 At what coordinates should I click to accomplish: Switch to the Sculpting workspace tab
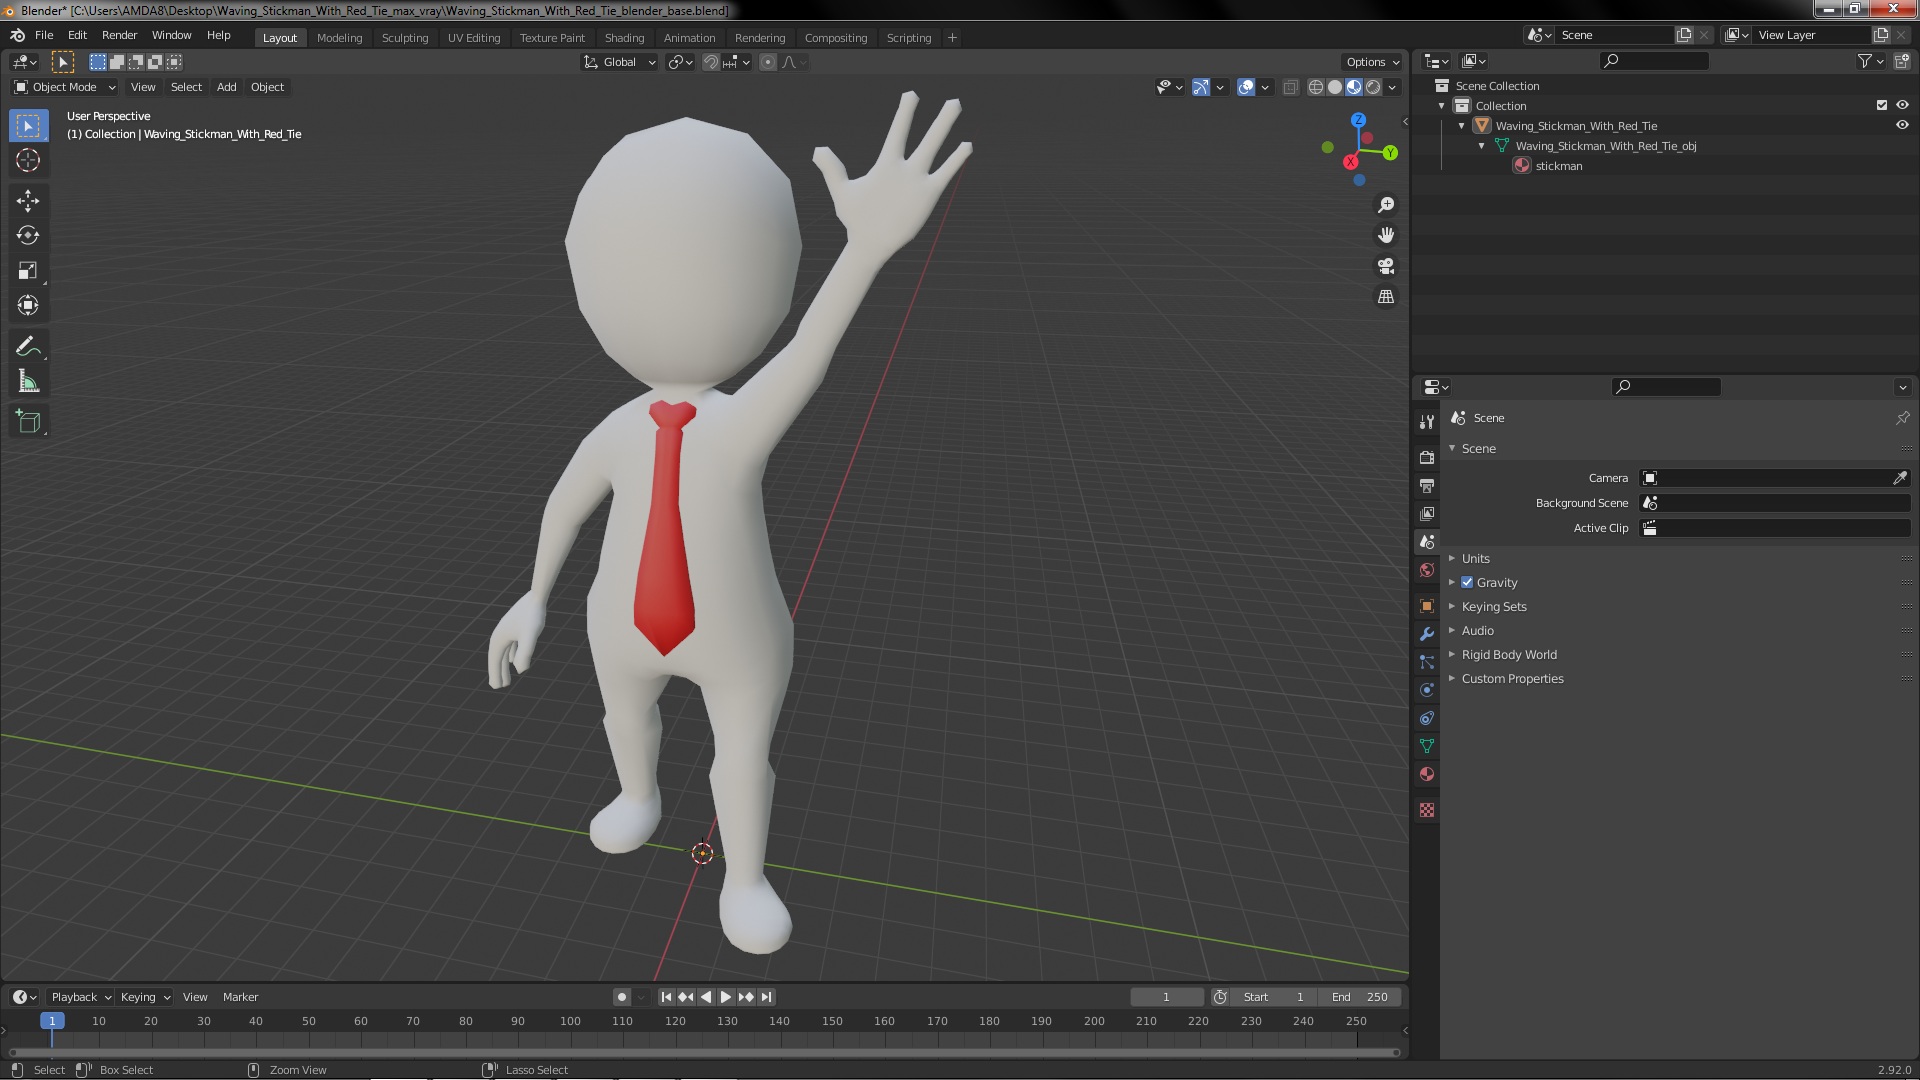pos(404,38)
